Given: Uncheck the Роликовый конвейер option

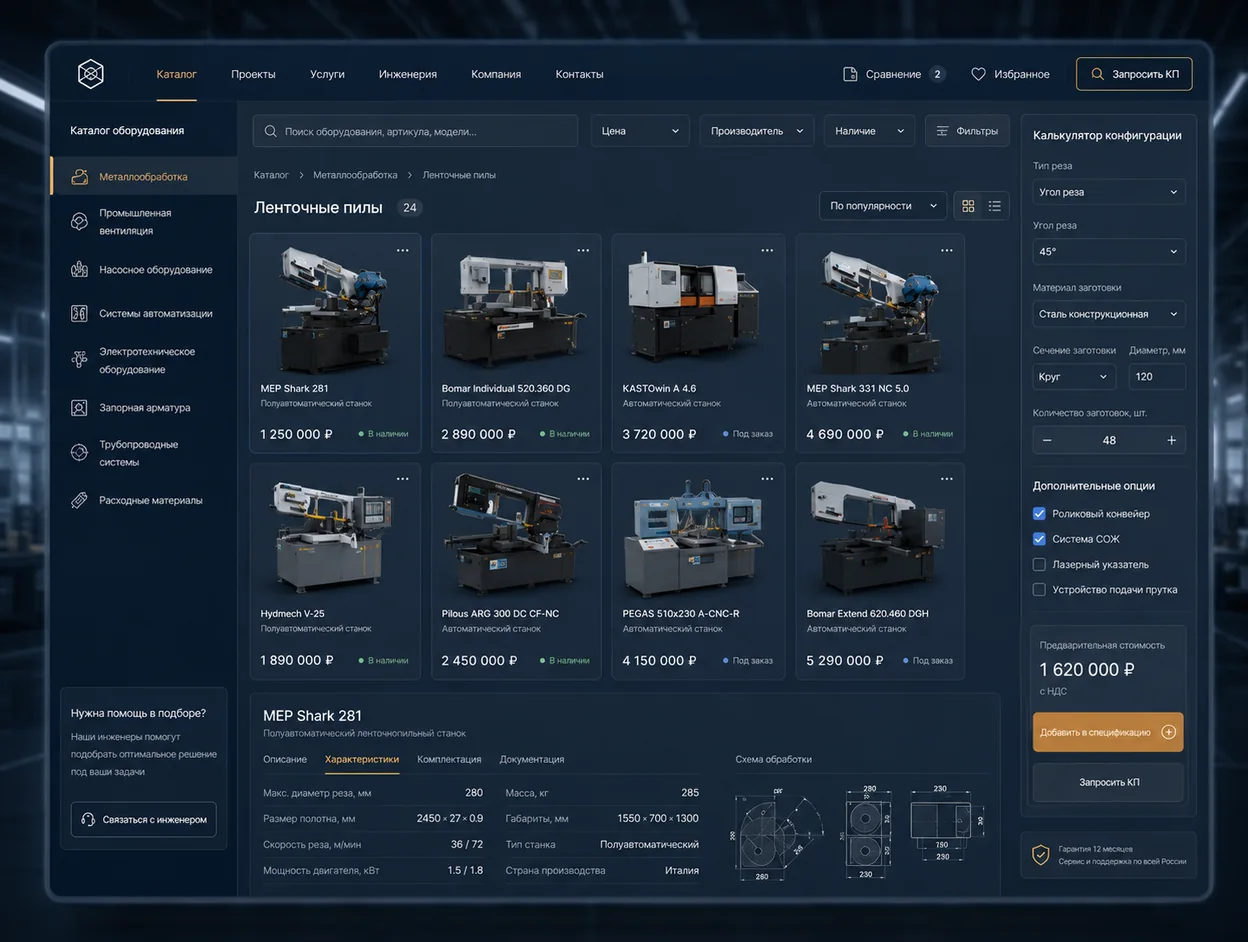Looking at the screenshot, I should click(1039, 514).
